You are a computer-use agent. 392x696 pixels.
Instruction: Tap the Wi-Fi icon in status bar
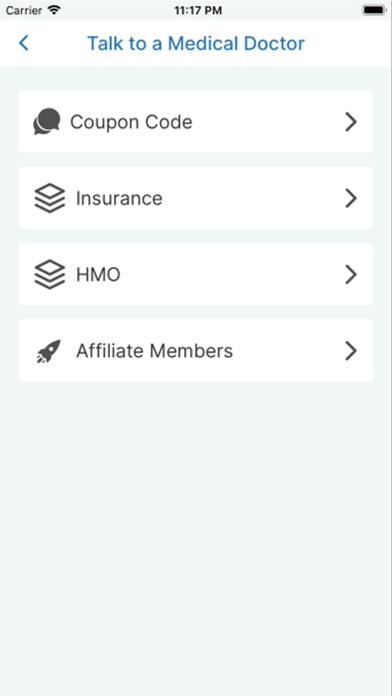coord(54,10)
